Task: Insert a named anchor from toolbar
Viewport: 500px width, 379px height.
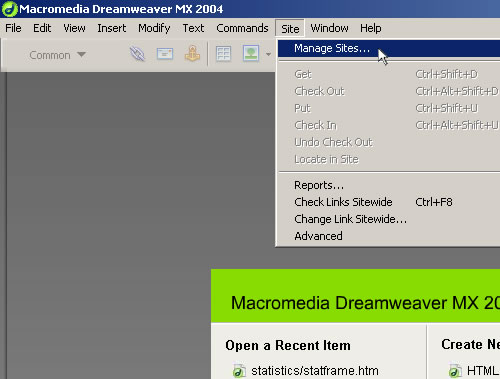Action: [x=192, y=54]
